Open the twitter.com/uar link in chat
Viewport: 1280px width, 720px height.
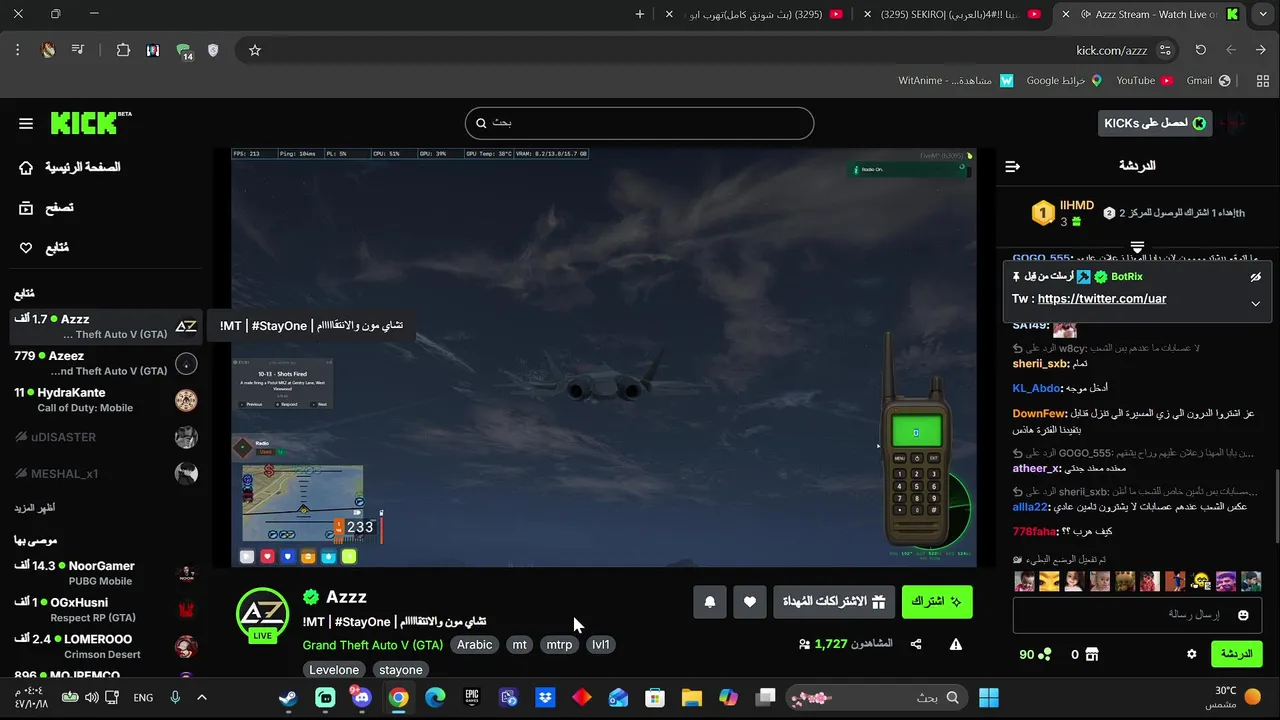pyautogui.click(x=1102, y=299)
